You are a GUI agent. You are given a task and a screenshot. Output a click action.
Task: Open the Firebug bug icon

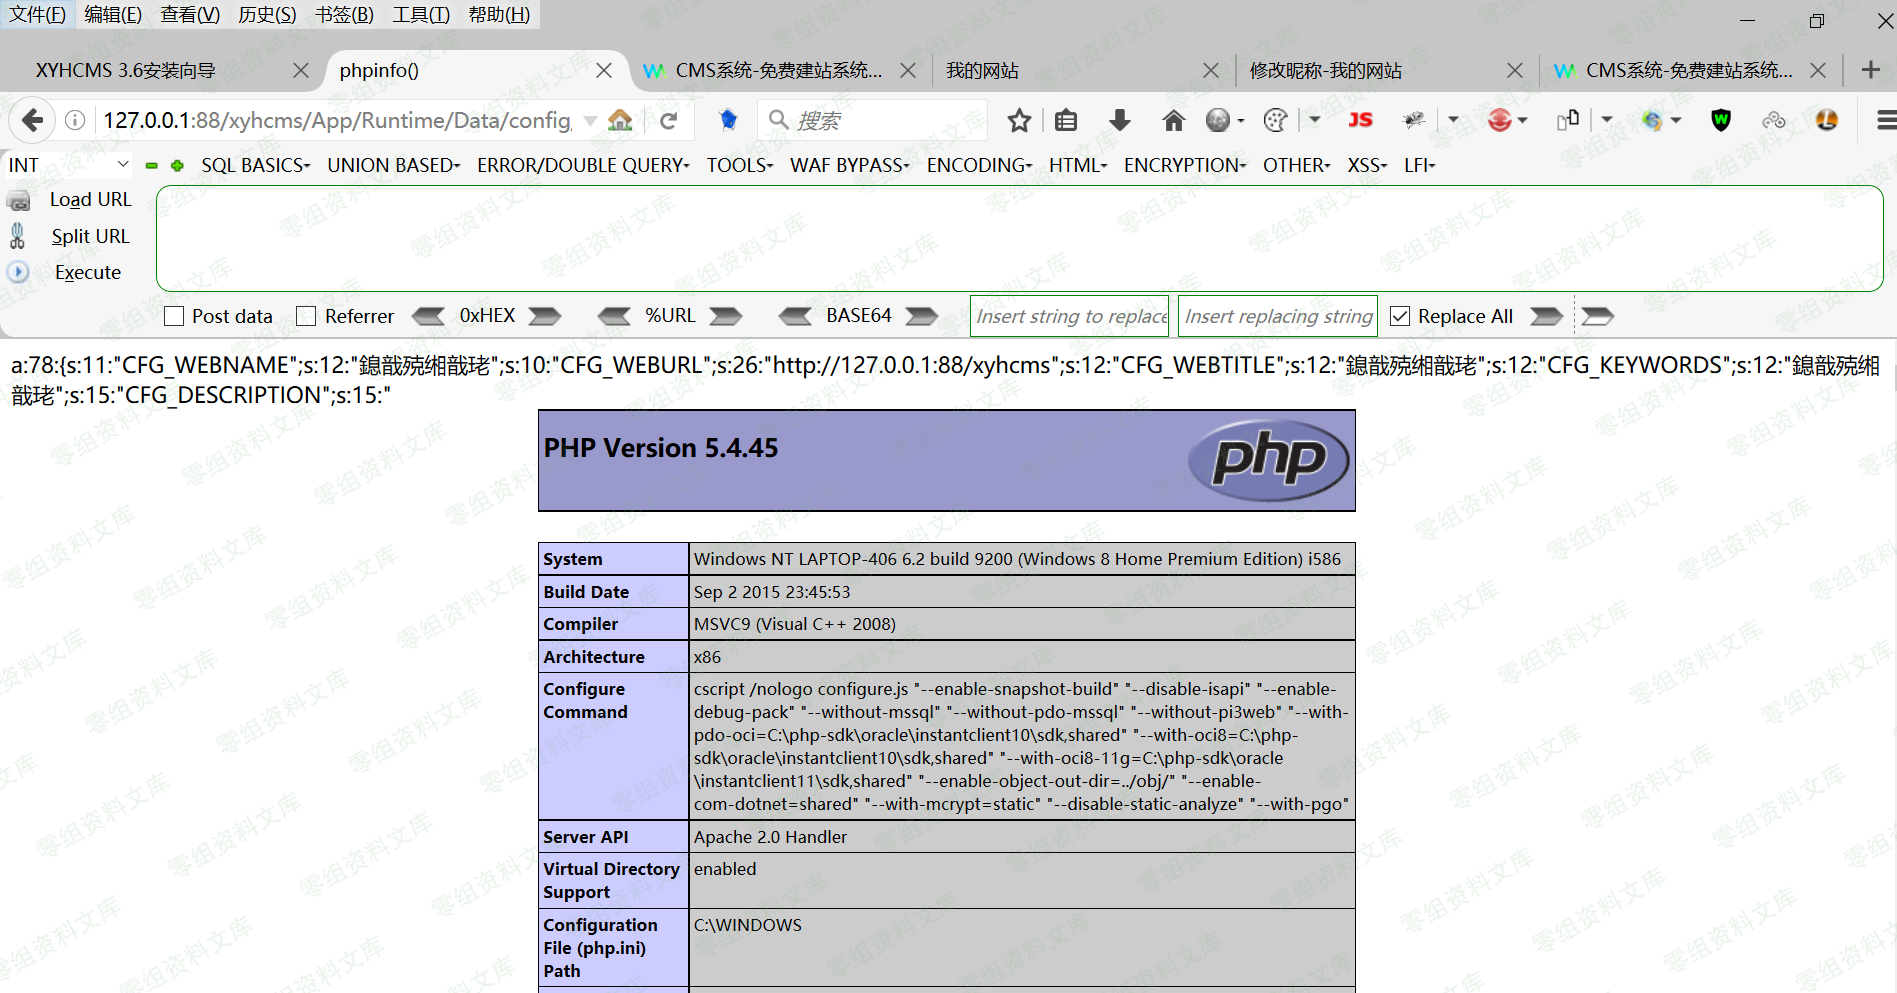click(x=1413, y=120)
